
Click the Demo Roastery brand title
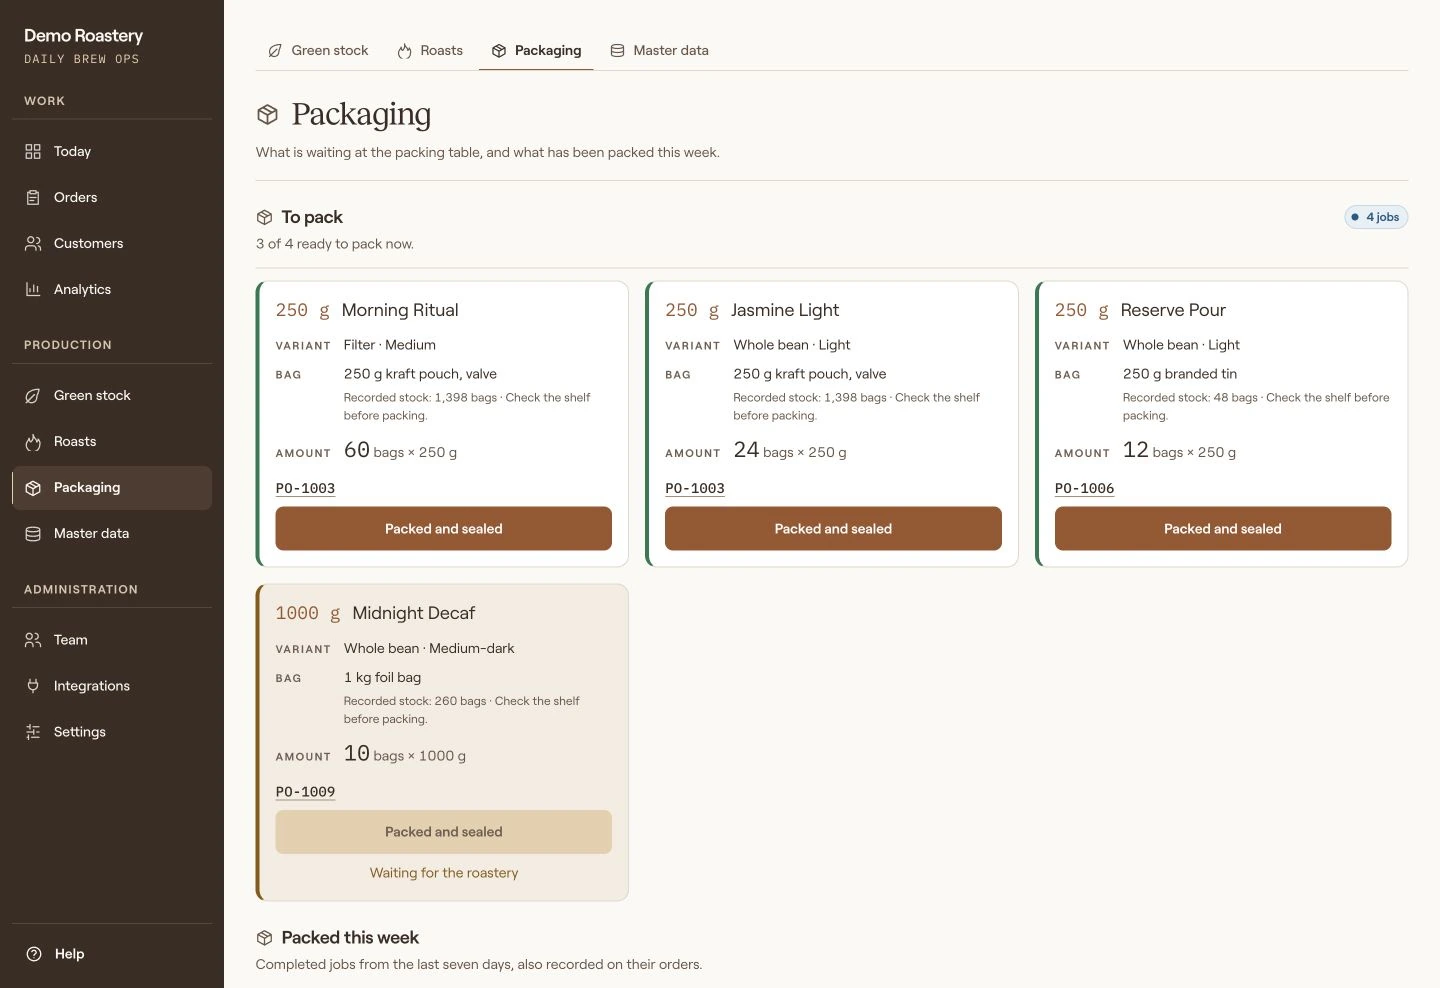pyautogui.click(x=83, y=35)
